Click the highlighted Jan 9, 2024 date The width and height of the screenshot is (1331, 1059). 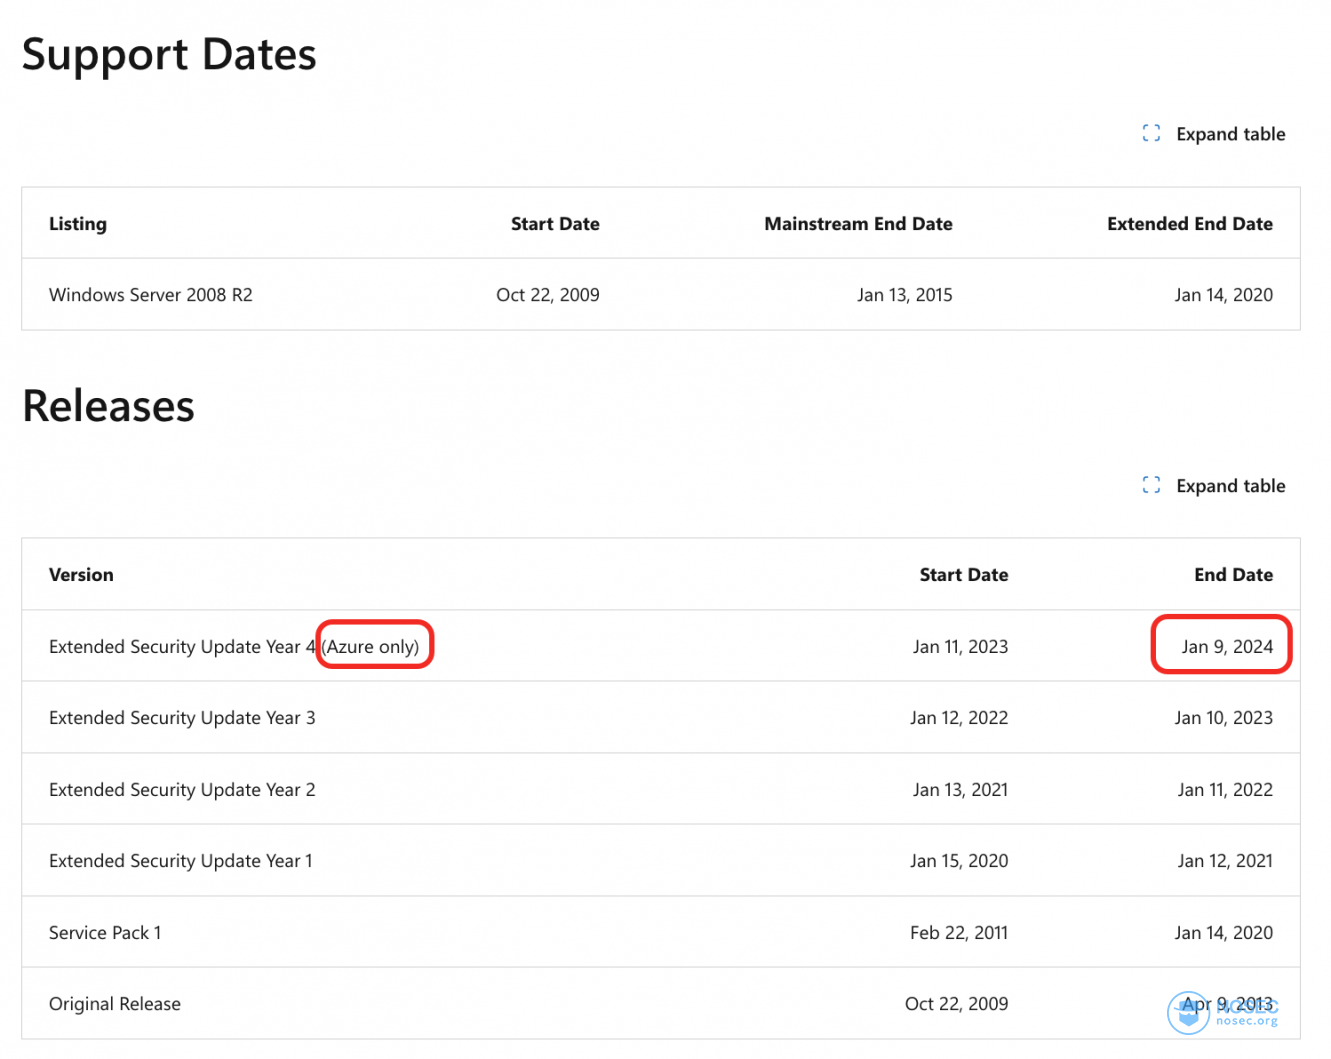[x=1226, y=647]
